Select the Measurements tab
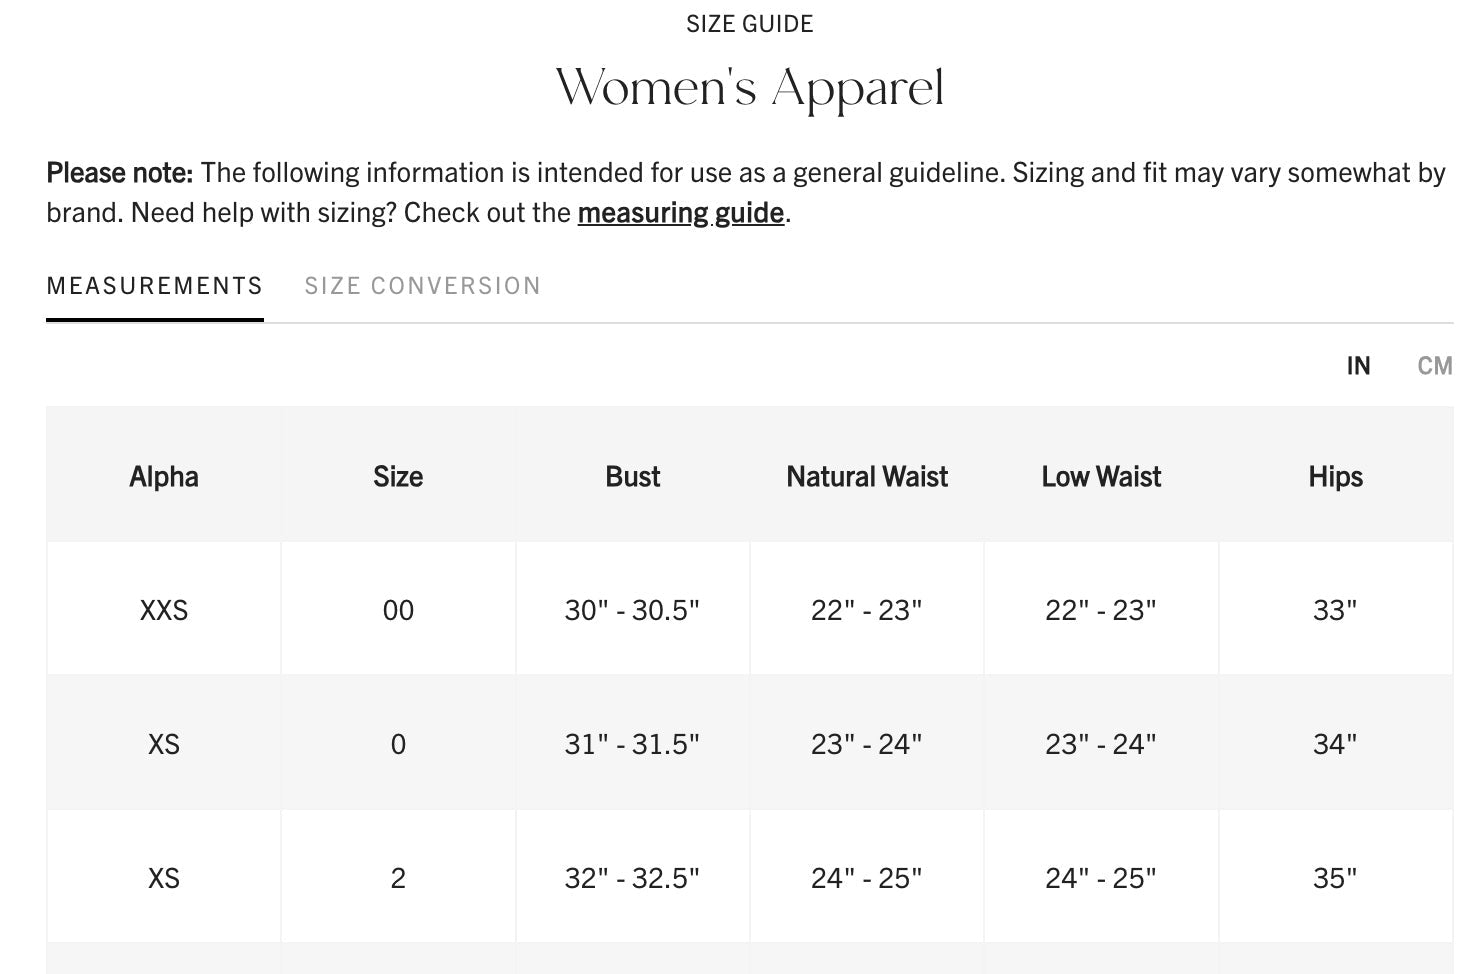 tap(155, 286)
